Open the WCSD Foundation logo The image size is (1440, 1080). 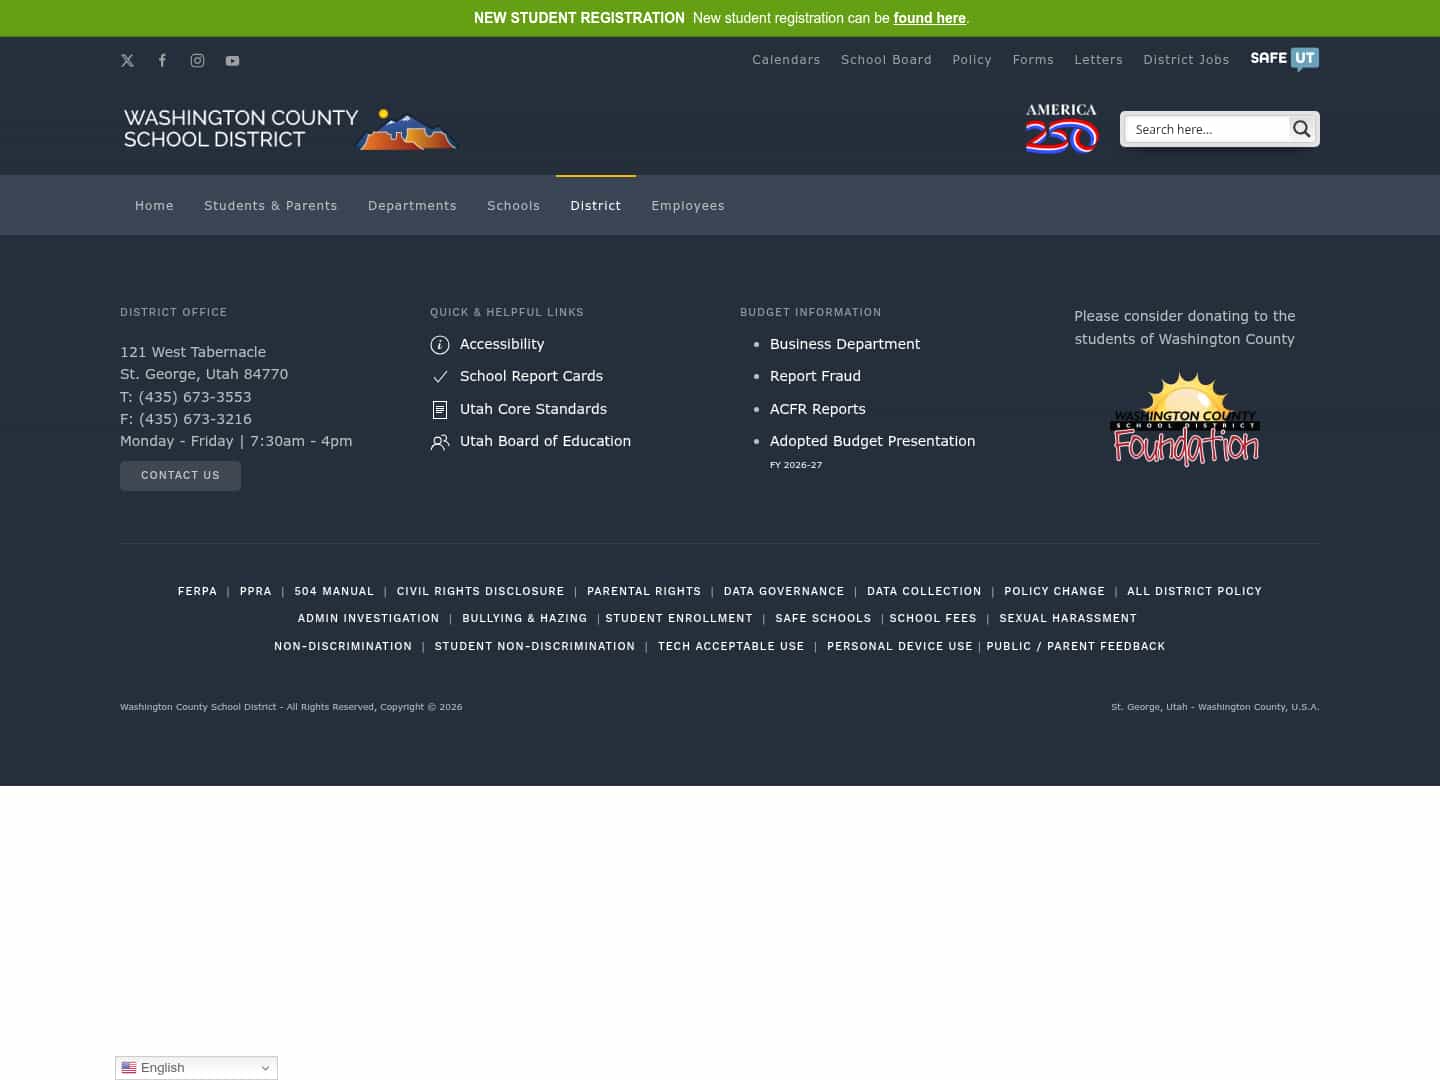(1185, 420)
